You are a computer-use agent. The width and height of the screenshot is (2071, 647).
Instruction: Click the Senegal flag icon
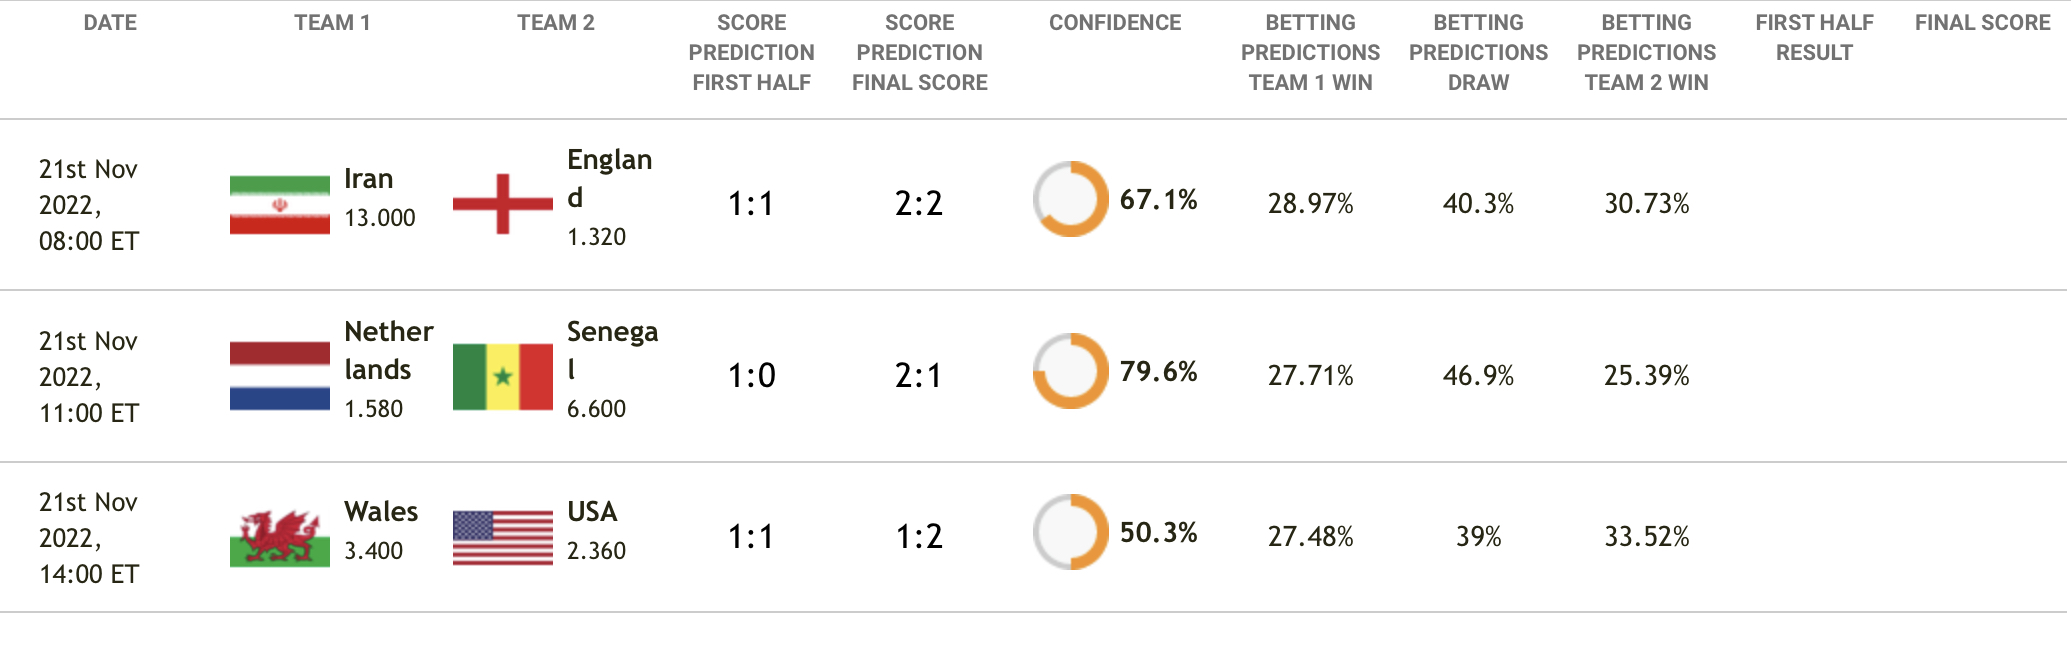(503, 377)
